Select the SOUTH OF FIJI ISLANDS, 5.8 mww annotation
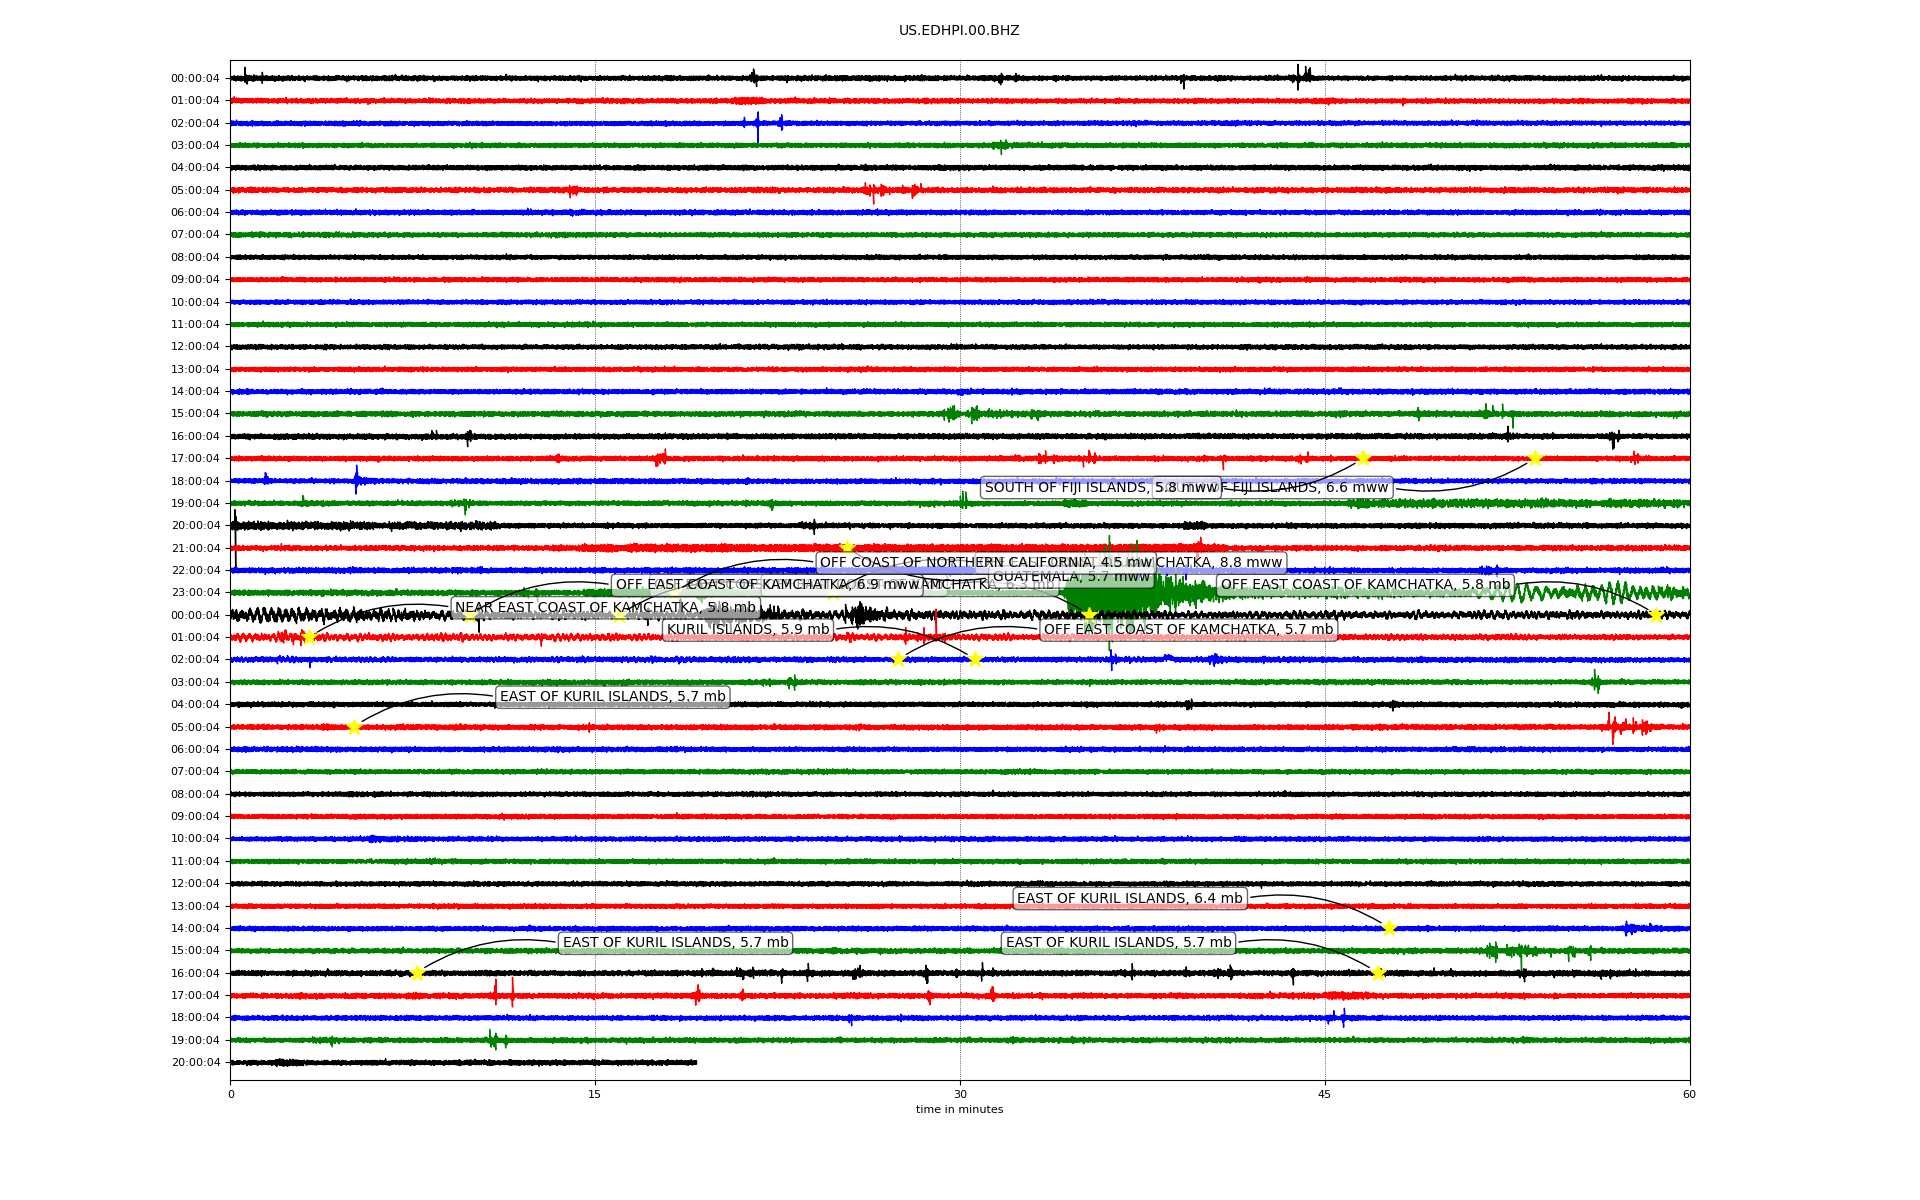Viewport: 1920px width, 1200px height. click(x=1100, y=488)
